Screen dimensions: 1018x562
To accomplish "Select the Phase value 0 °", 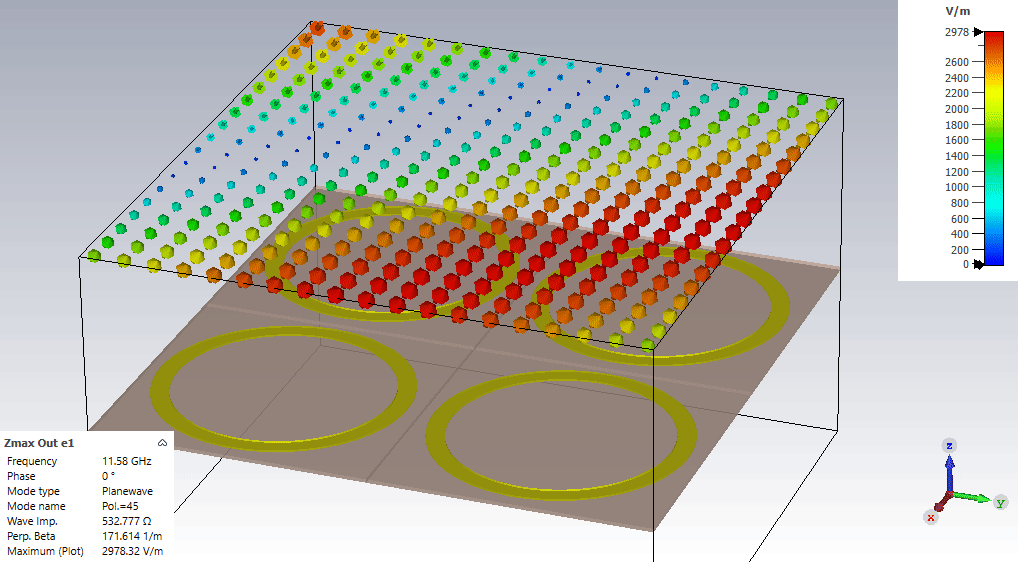I will pos(108,476).
